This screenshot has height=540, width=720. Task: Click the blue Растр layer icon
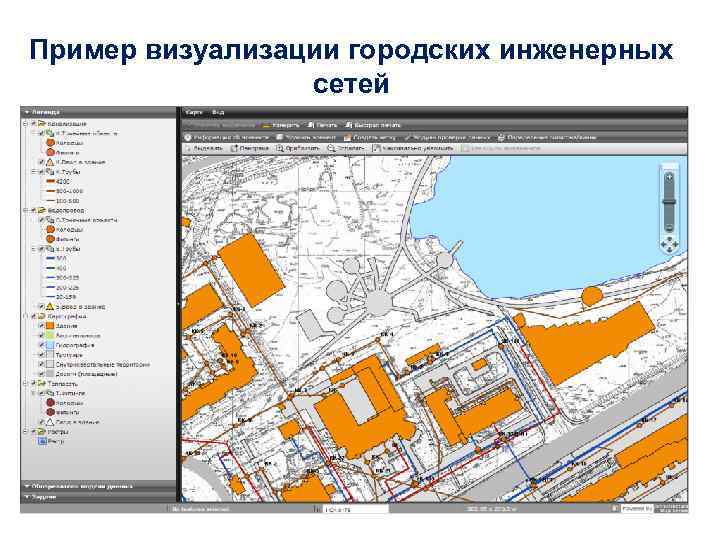click(42, 441)
